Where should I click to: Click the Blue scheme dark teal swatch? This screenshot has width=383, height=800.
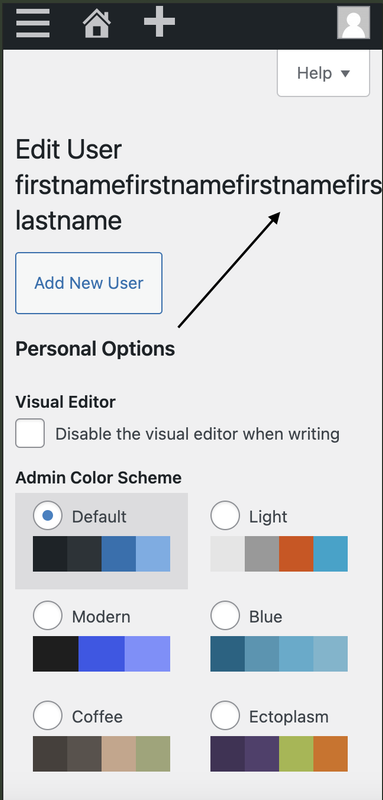click(227, 654)
